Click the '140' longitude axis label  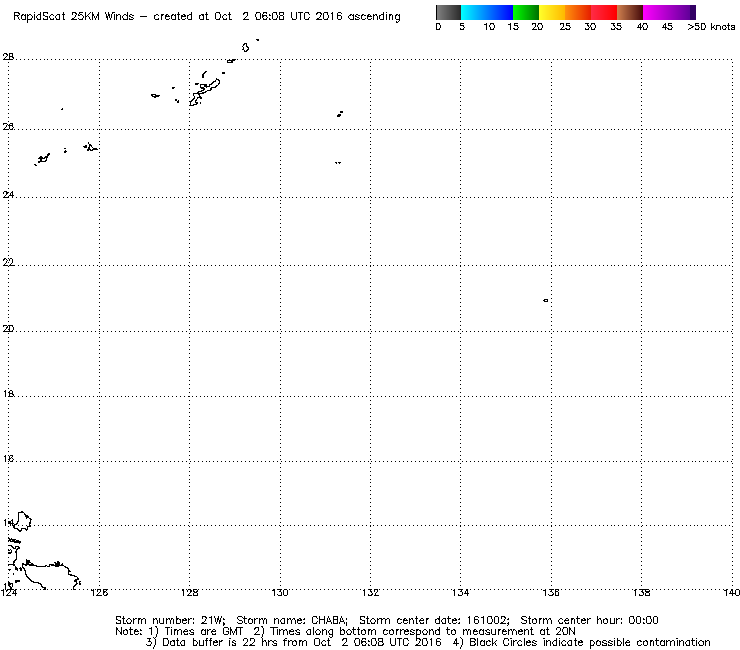tap(731, 592)
